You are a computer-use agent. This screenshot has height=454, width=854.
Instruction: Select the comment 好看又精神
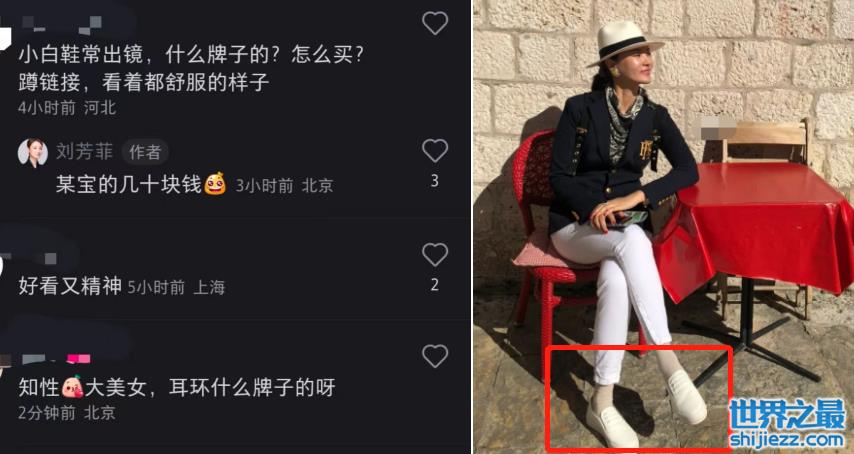[x=70, y=285]
